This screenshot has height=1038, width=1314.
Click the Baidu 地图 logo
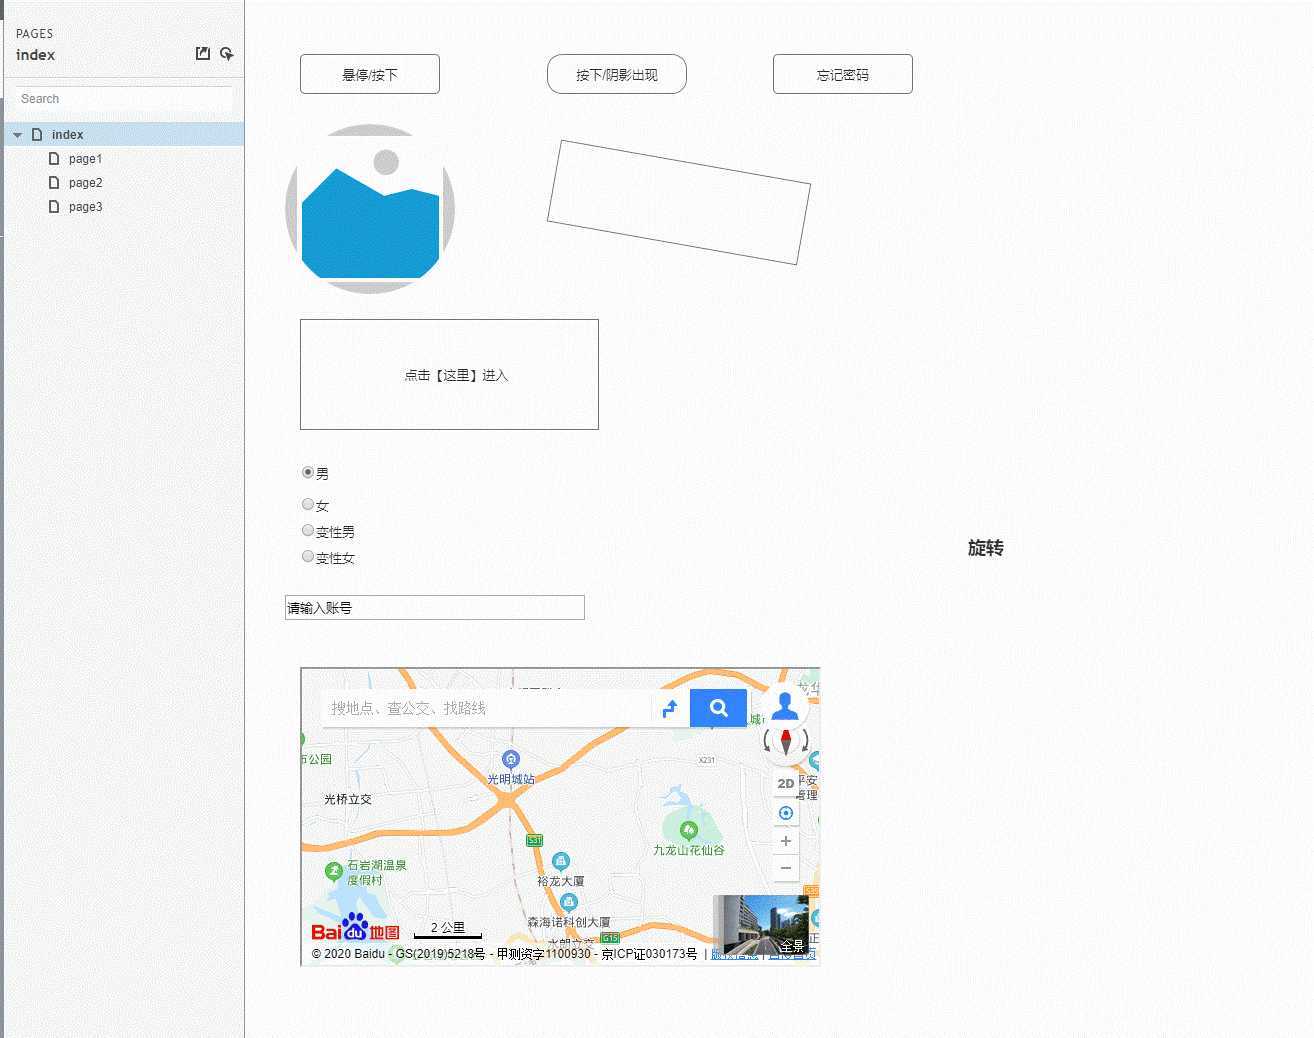(355, 928)
